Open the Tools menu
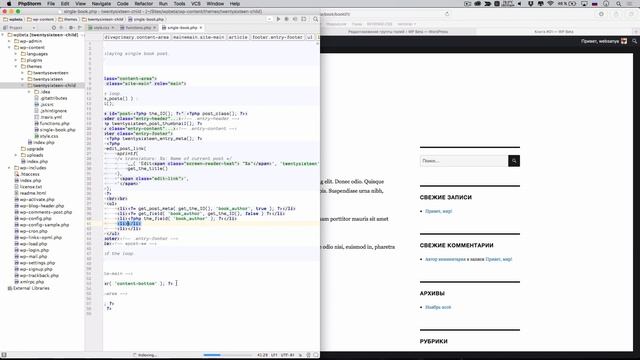Image resolution: width=640 pixels, height=360 pixels. (179, 4)
